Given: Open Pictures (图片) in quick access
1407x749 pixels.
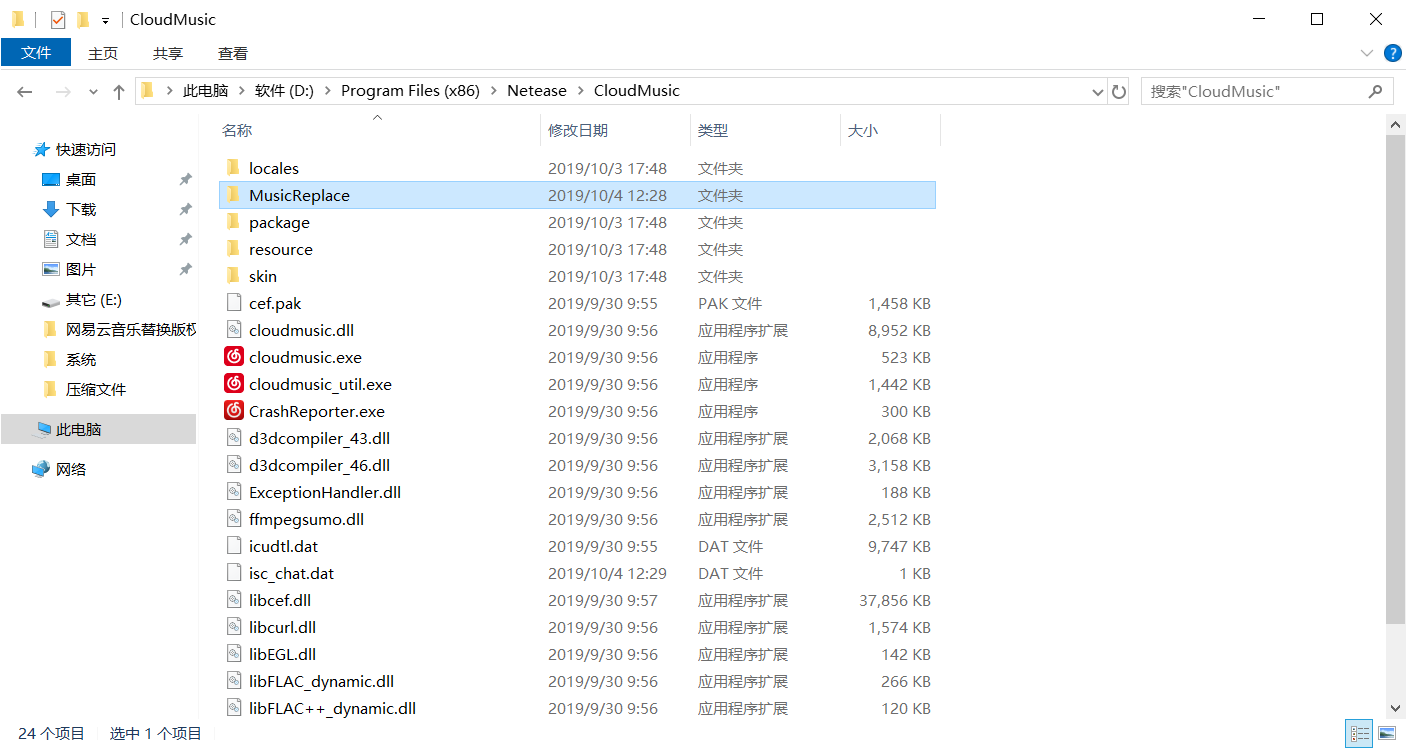Looking at the screenshot, I should [x=81, y=269].
